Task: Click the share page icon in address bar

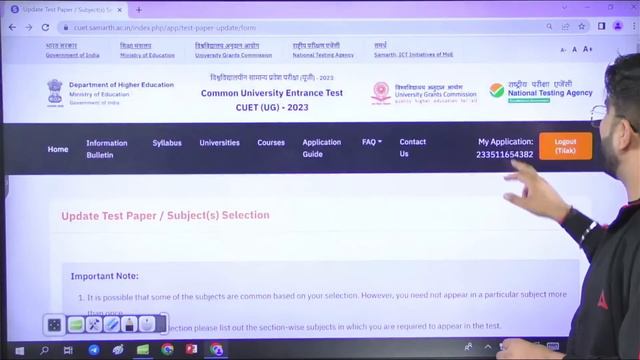Action: click(565, 27)
